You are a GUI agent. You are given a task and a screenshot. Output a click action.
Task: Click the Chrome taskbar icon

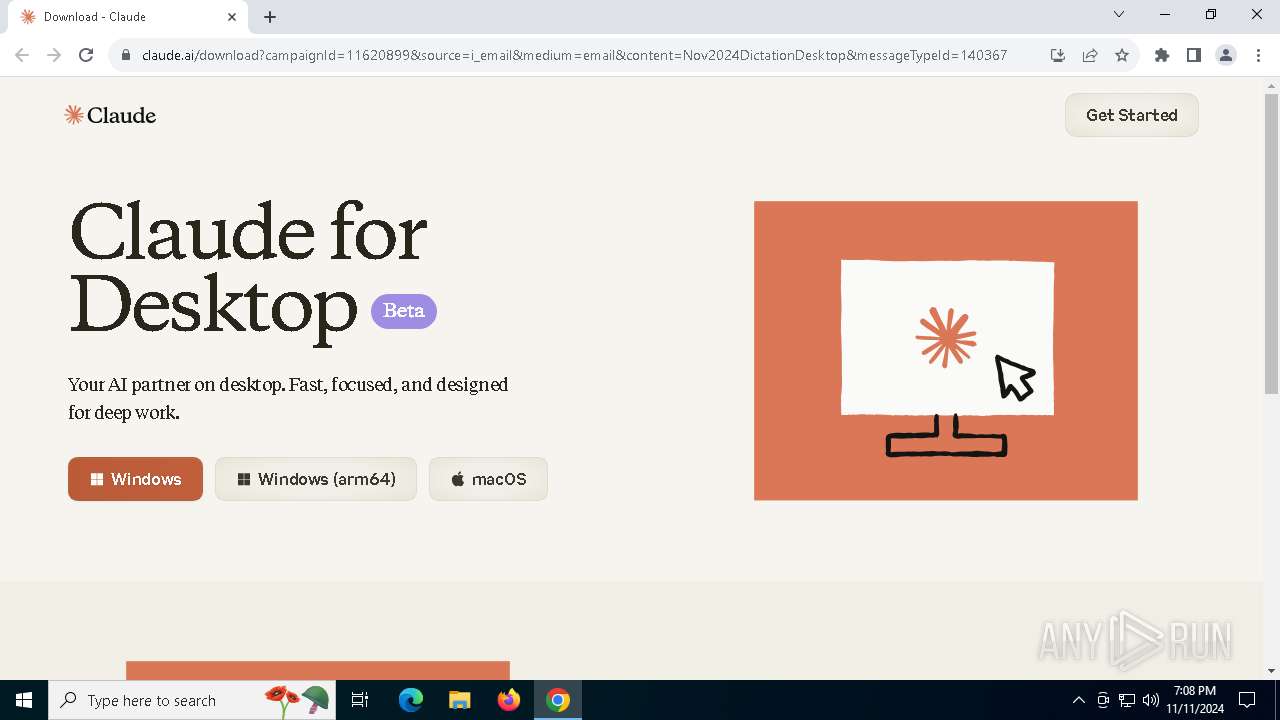click(558, 700)
